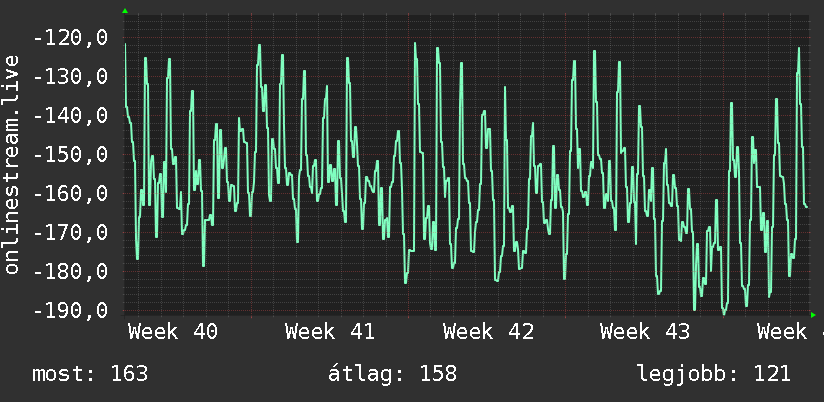The image size is (824, 402).
Task: Click the -160,0 y-axis label
Action: (x=70, y=194)
